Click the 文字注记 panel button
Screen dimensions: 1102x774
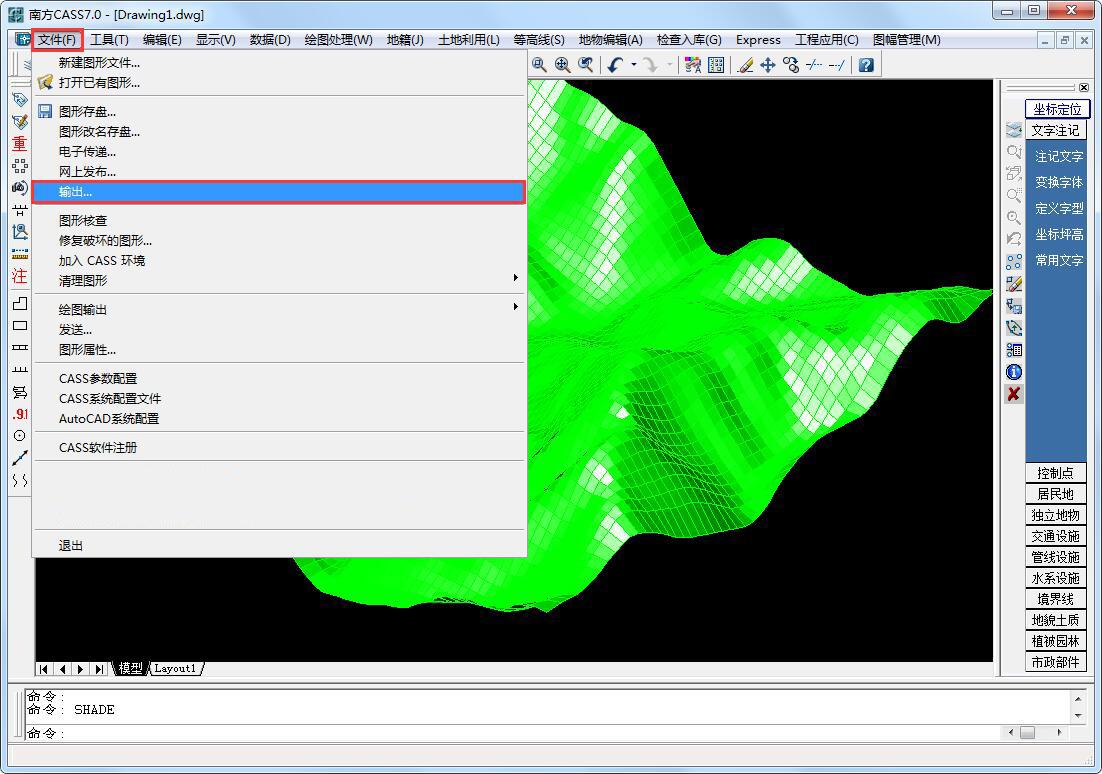[1055, 130]
